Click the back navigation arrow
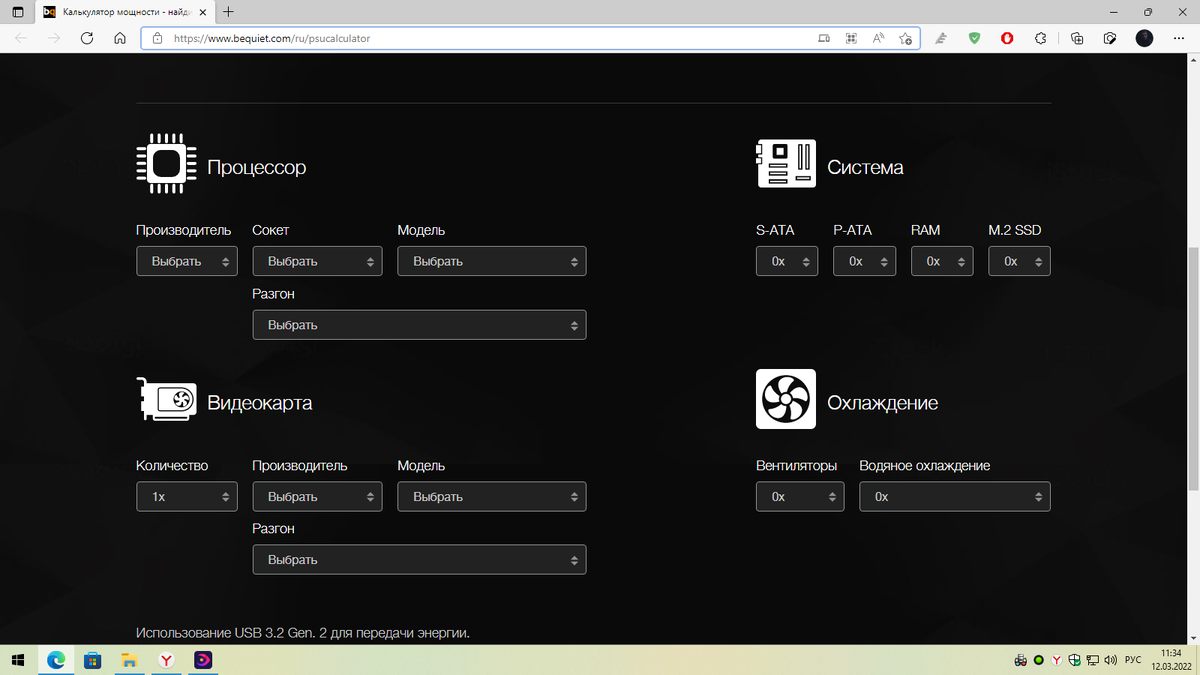 point(22,38)
